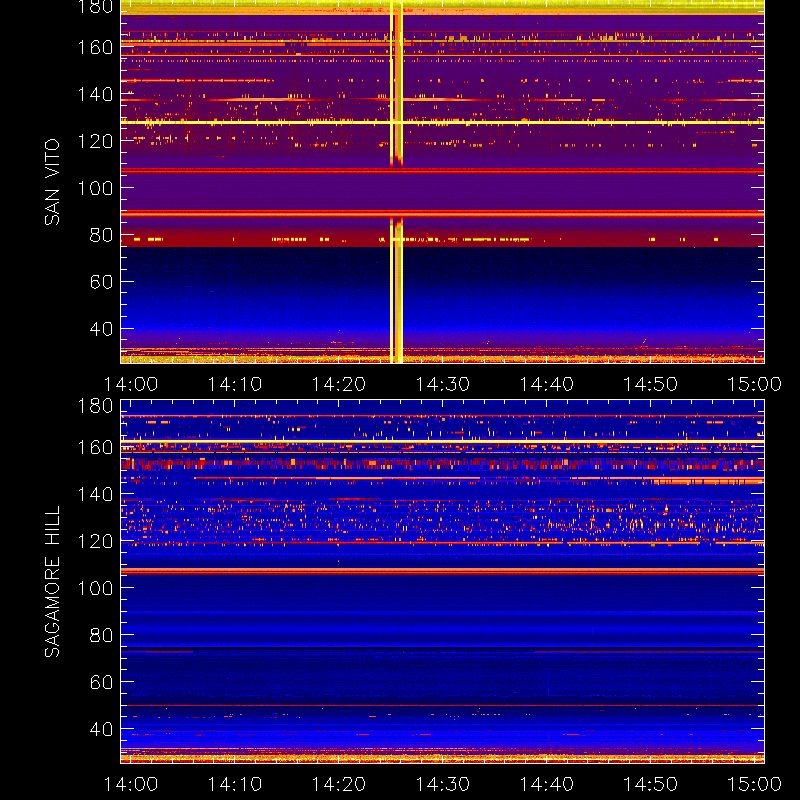Select the 180 tick label on Sagamore Hill axis
The width and height of the screenshot is (800, 800).
(95, 406)
